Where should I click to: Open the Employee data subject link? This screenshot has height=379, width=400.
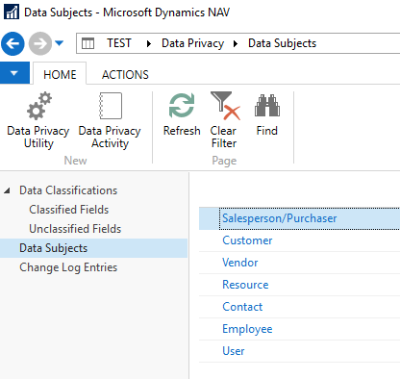click(x=247, y=329)
